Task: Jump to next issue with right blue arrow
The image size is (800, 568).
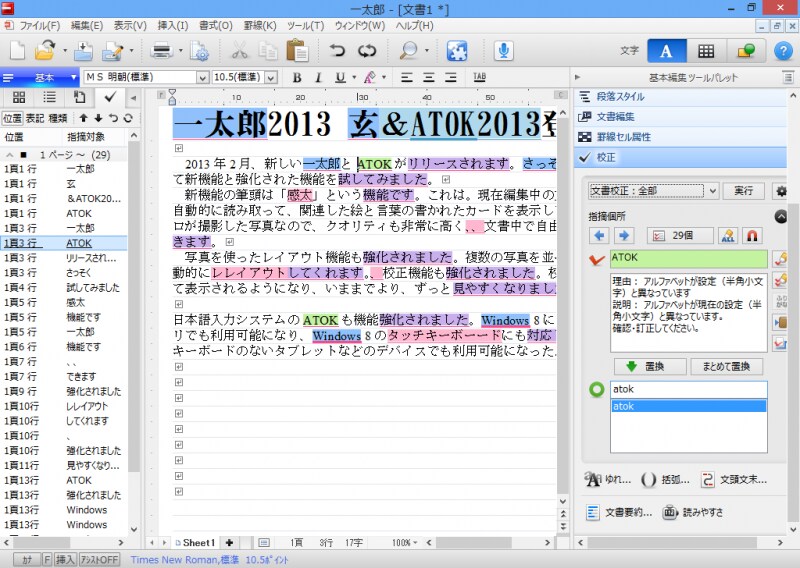Action: [623, 235]
